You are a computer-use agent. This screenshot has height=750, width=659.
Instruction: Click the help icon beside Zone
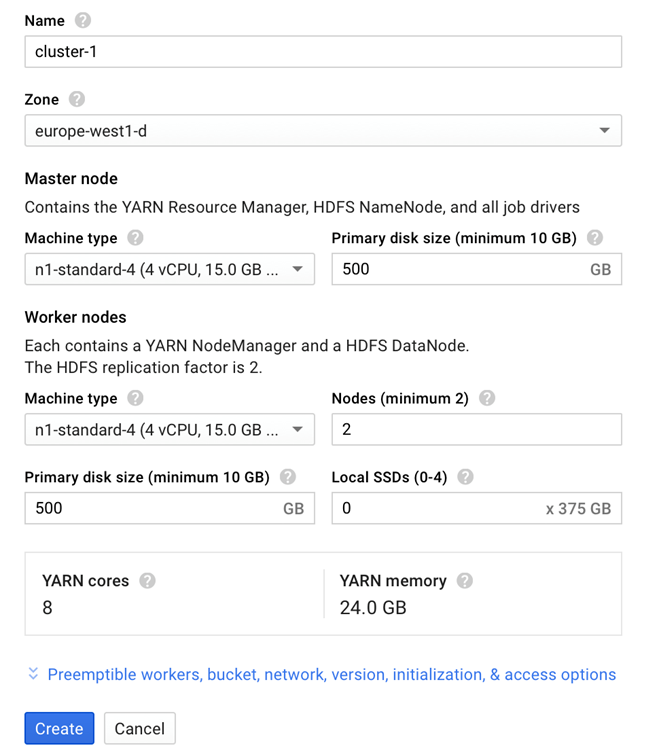[77, 99]
